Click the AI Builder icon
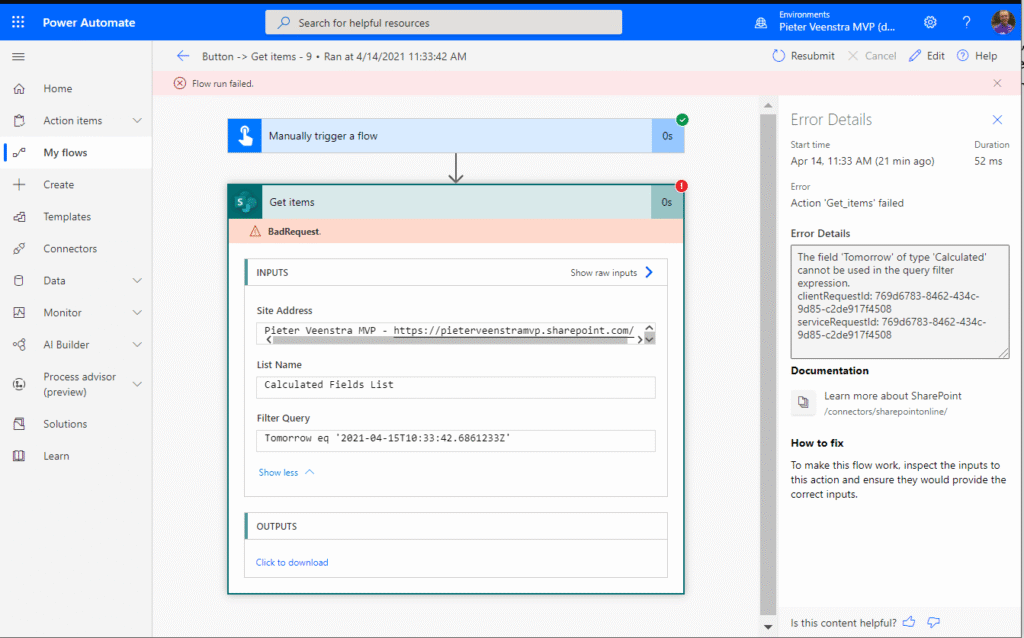Image resolution: width=1024 pixels, height=638 pixels. click(20, 344)
